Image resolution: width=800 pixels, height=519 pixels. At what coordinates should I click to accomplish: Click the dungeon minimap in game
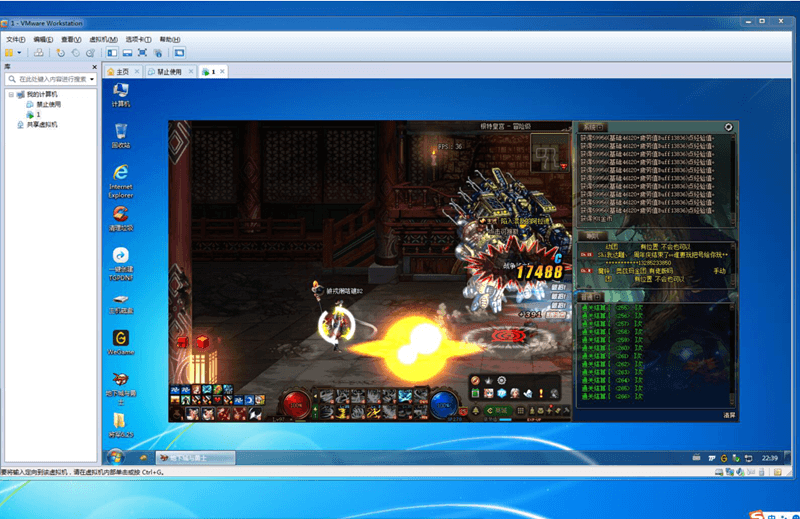pyautogui.click(x=550, y=153)
